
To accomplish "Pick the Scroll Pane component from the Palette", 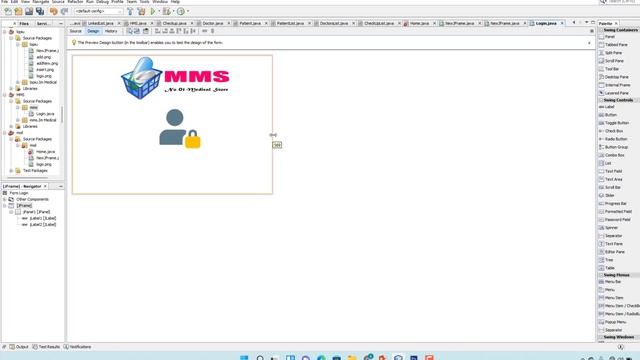I will (x=613, y=61).
